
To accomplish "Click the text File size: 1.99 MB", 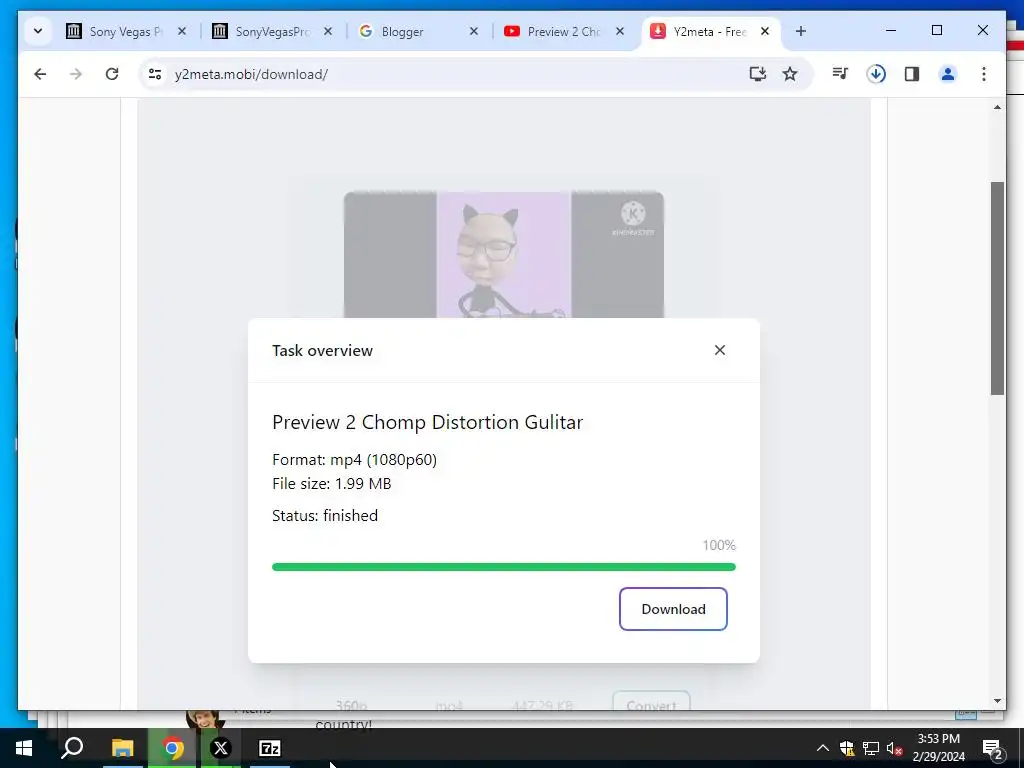I will [x=331, y=484].
